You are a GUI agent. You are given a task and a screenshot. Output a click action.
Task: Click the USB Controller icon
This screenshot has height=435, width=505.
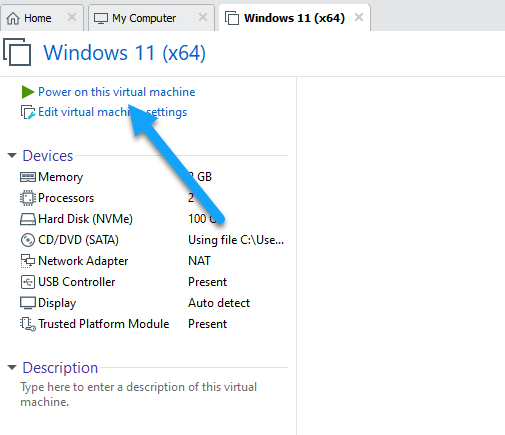pos(28,282)
